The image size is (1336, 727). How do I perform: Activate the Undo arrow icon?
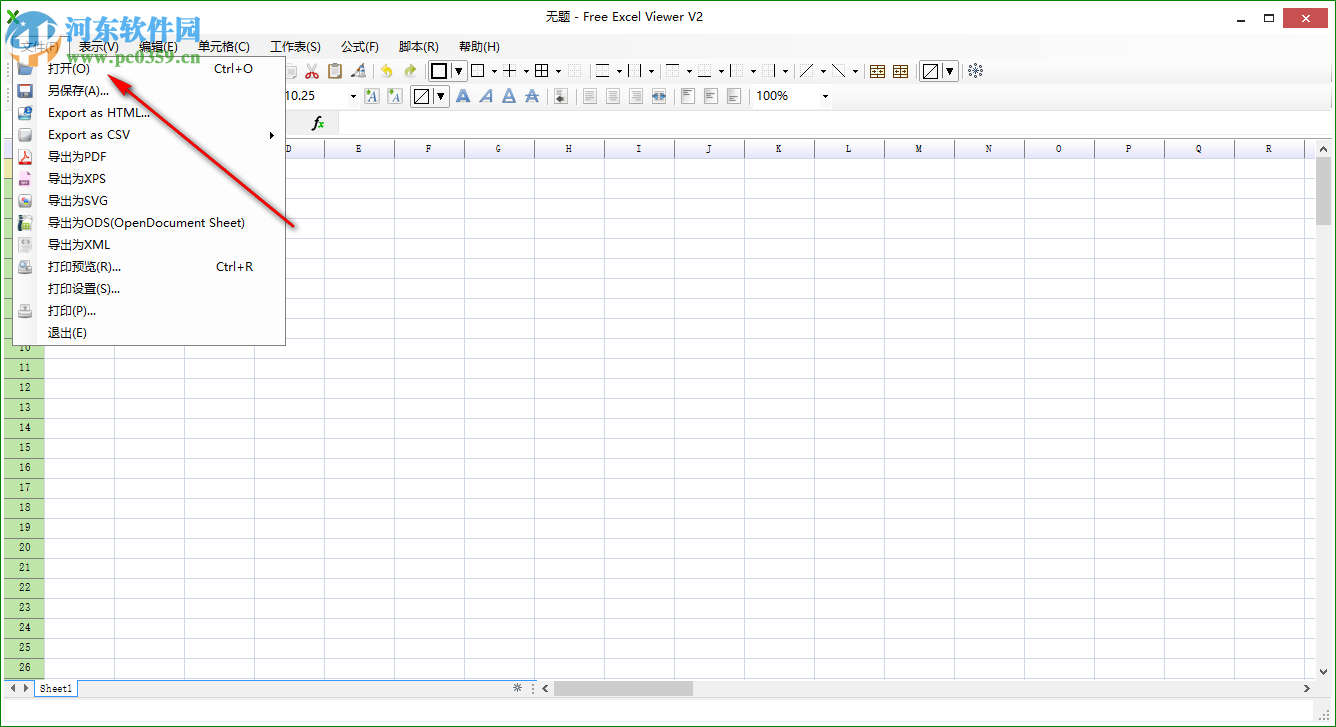point(386,71)
